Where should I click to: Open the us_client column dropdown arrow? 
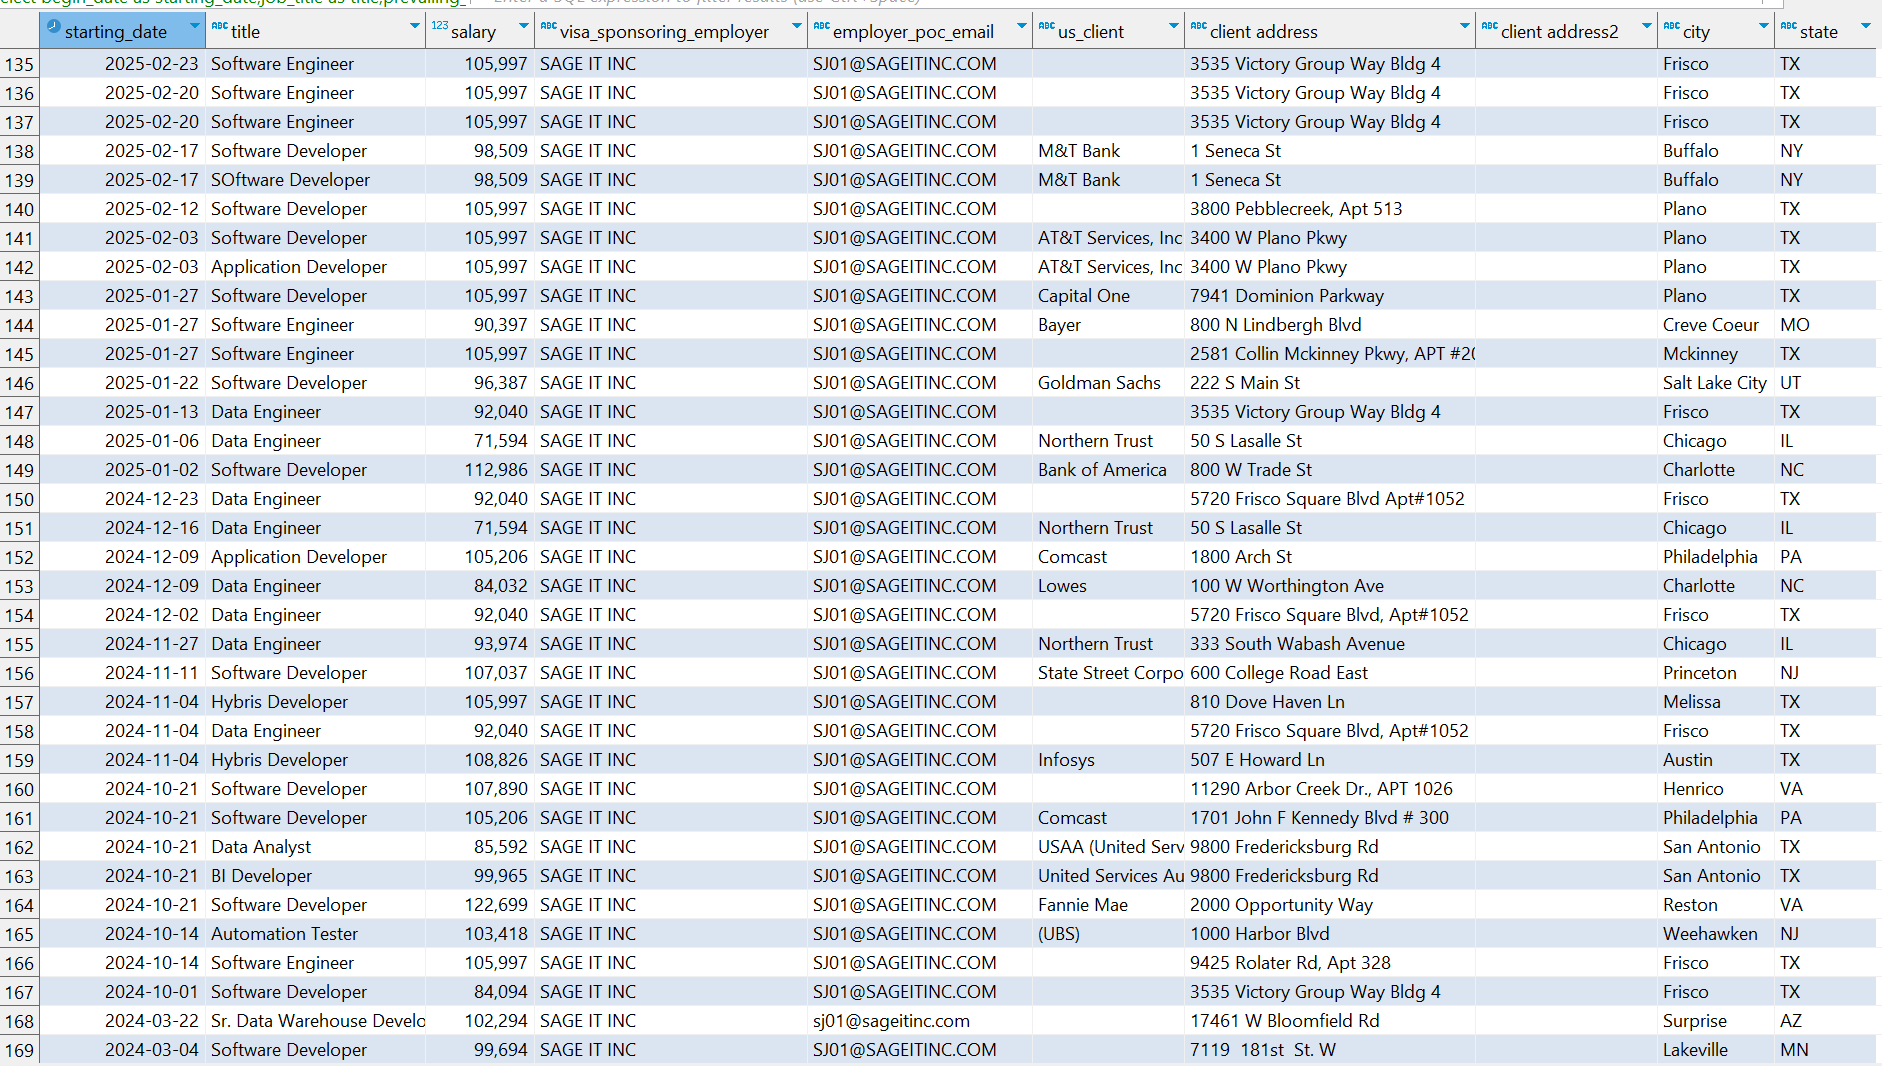coord(1174,26)
